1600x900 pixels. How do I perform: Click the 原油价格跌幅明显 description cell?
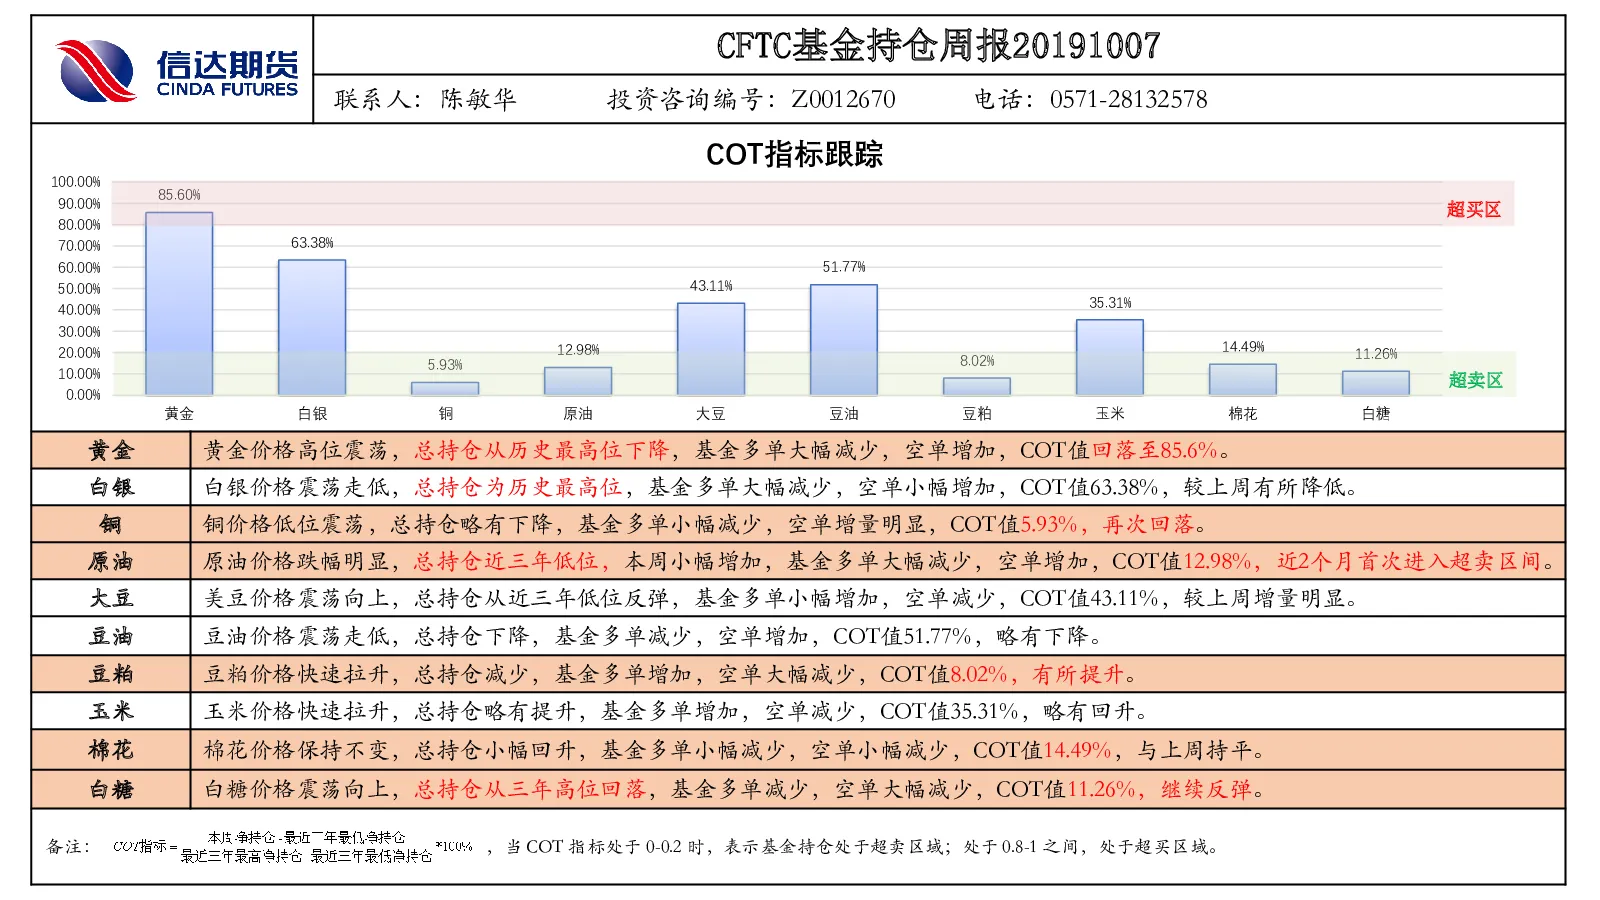click(x=878, y=561)
